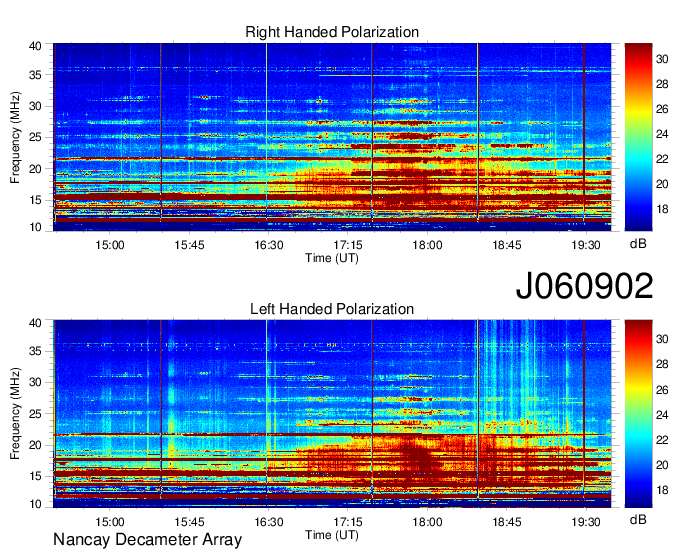Click the Left Handed Polarization dB color bar
Screen dimensions: 680x552
coord(638,414)
